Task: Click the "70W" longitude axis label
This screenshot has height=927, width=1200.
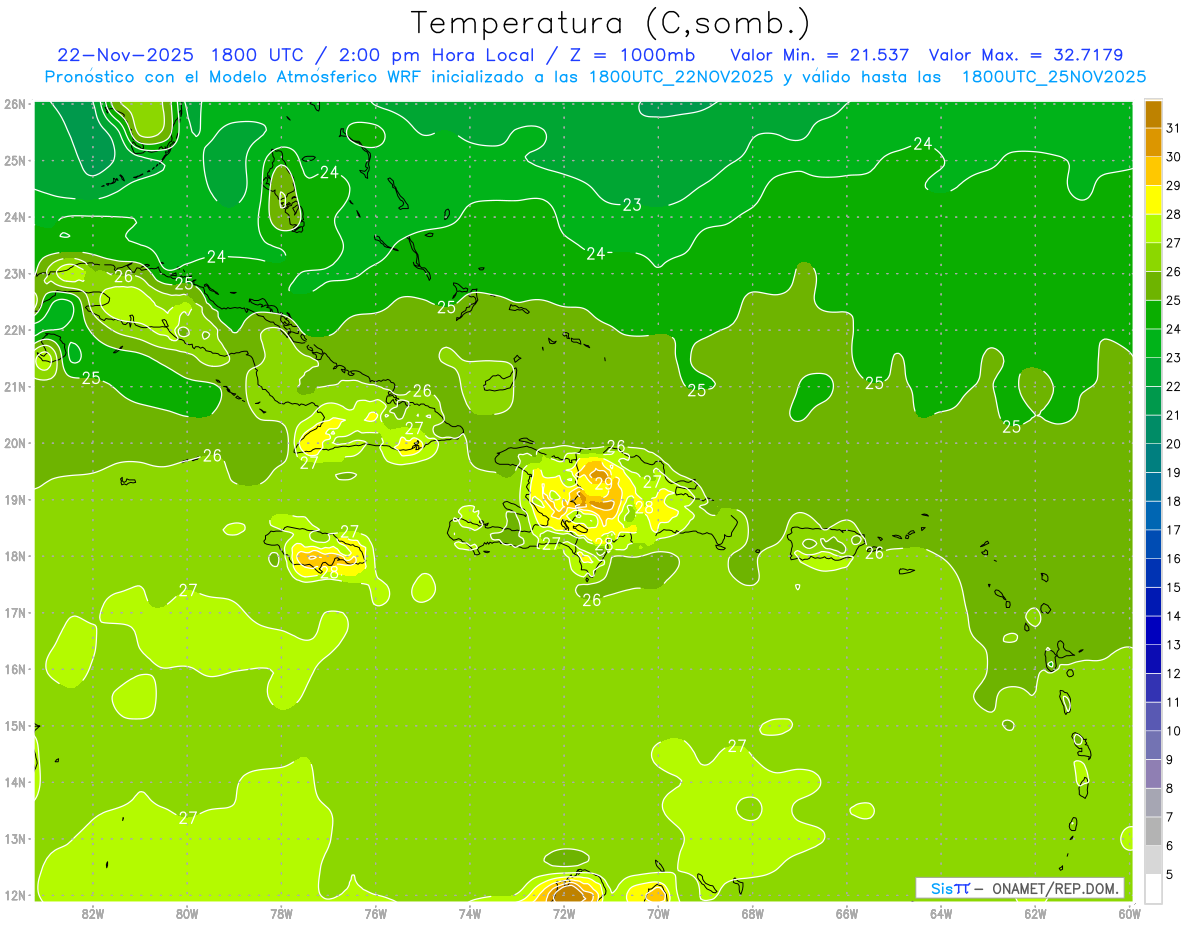Action: pyautogui.click(x=658, y=912)
